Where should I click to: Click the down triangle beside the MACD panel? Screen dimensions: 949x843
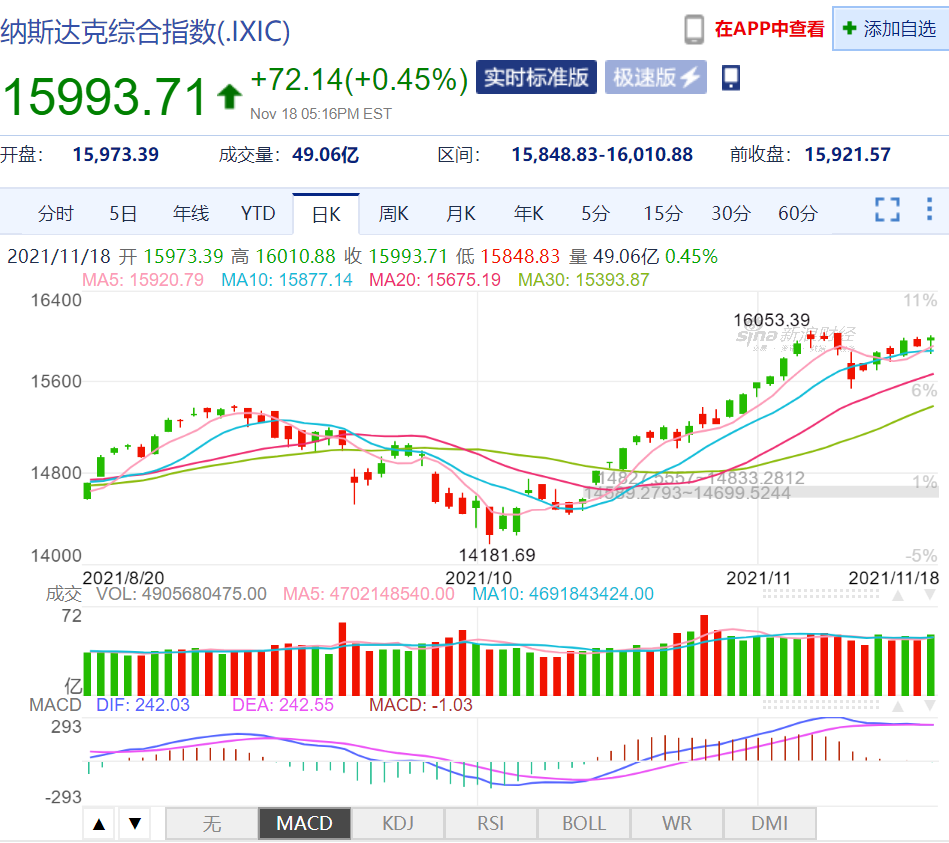[930, 706]
